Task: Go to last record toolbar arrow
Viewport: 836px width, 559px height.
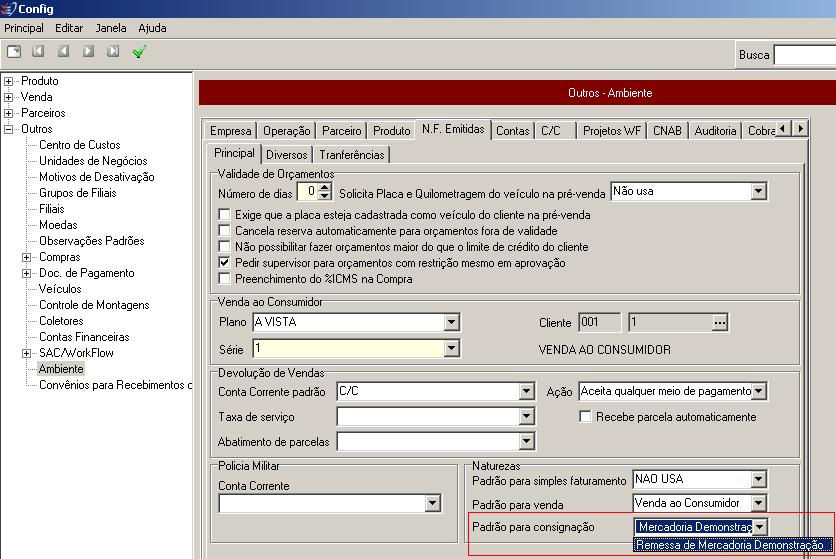Action: coord(113,52)
